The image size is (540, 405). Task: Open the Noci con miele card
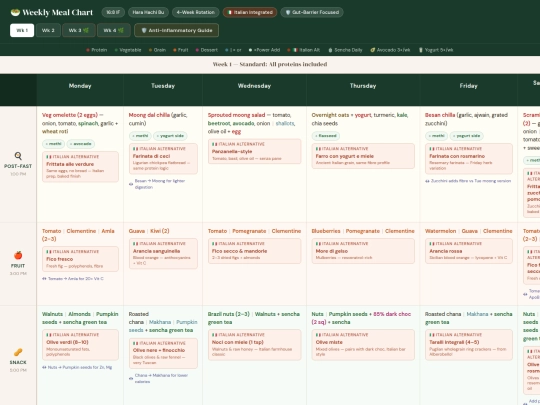(255, 345)
